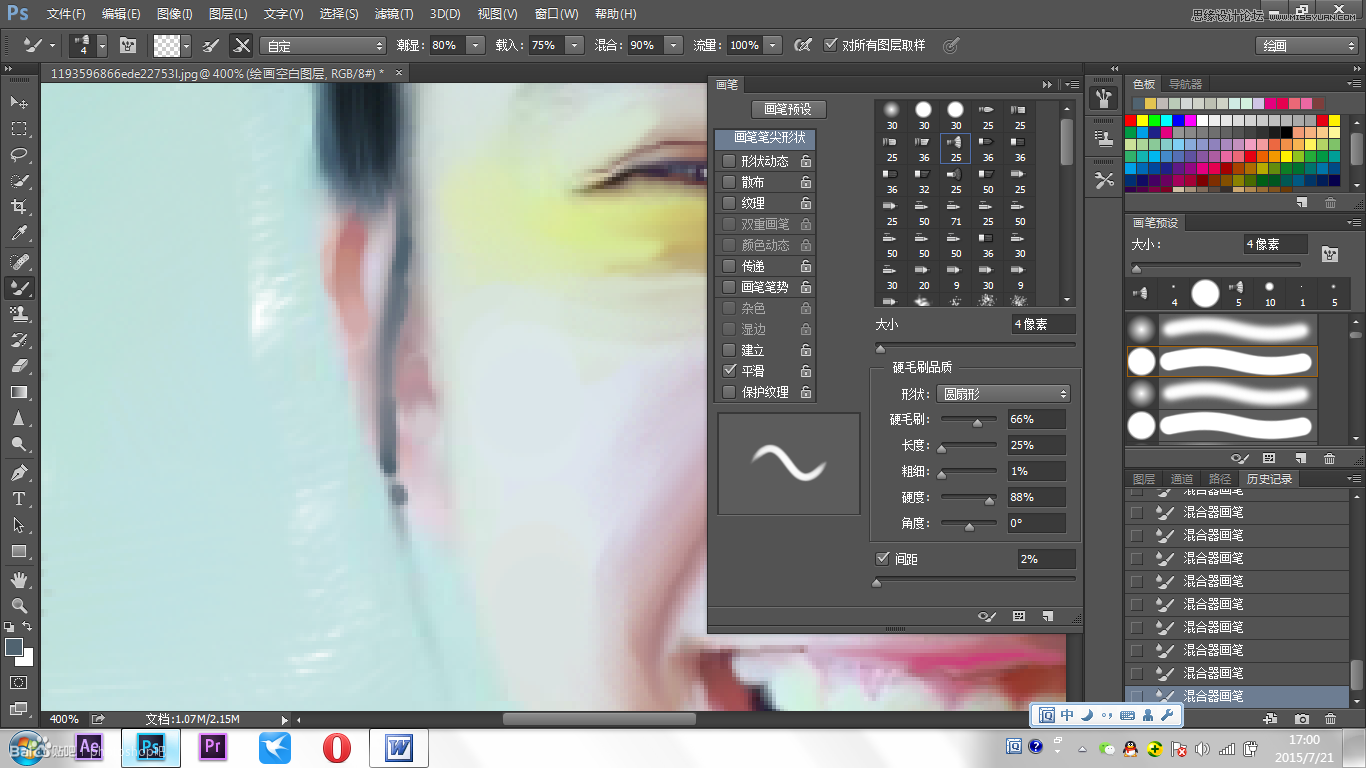Screen dimensions: 1366x768
Task: Select the Hand tool
Action: pos(18,578)
